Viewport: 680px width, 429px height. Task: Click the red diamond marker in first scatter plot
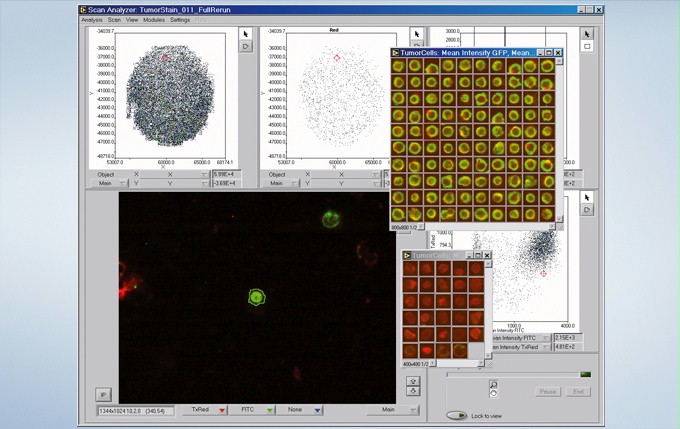click(x=165, y=57)
